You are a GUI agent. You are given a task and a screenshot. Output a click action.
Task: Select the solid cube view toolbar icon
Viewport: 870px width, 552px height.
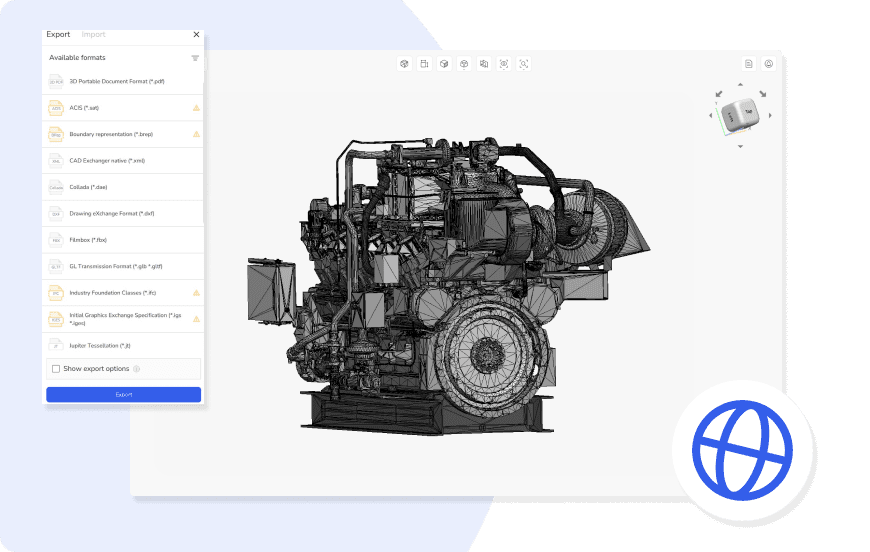pyautogui.click(x=444, y=64)
